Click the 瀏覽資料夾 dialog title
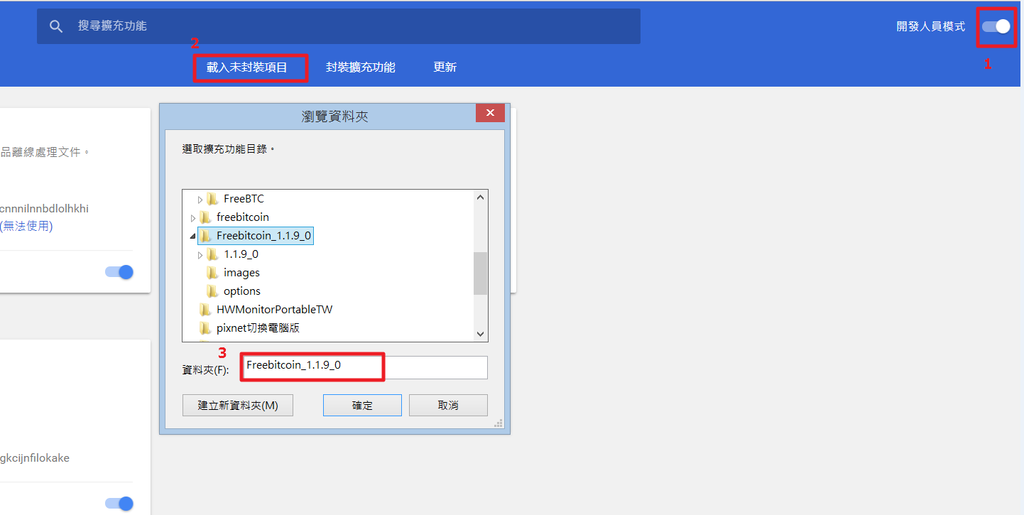Viewport: 1024px width, 515px height. pyautogui.click(x=335, y=116)
